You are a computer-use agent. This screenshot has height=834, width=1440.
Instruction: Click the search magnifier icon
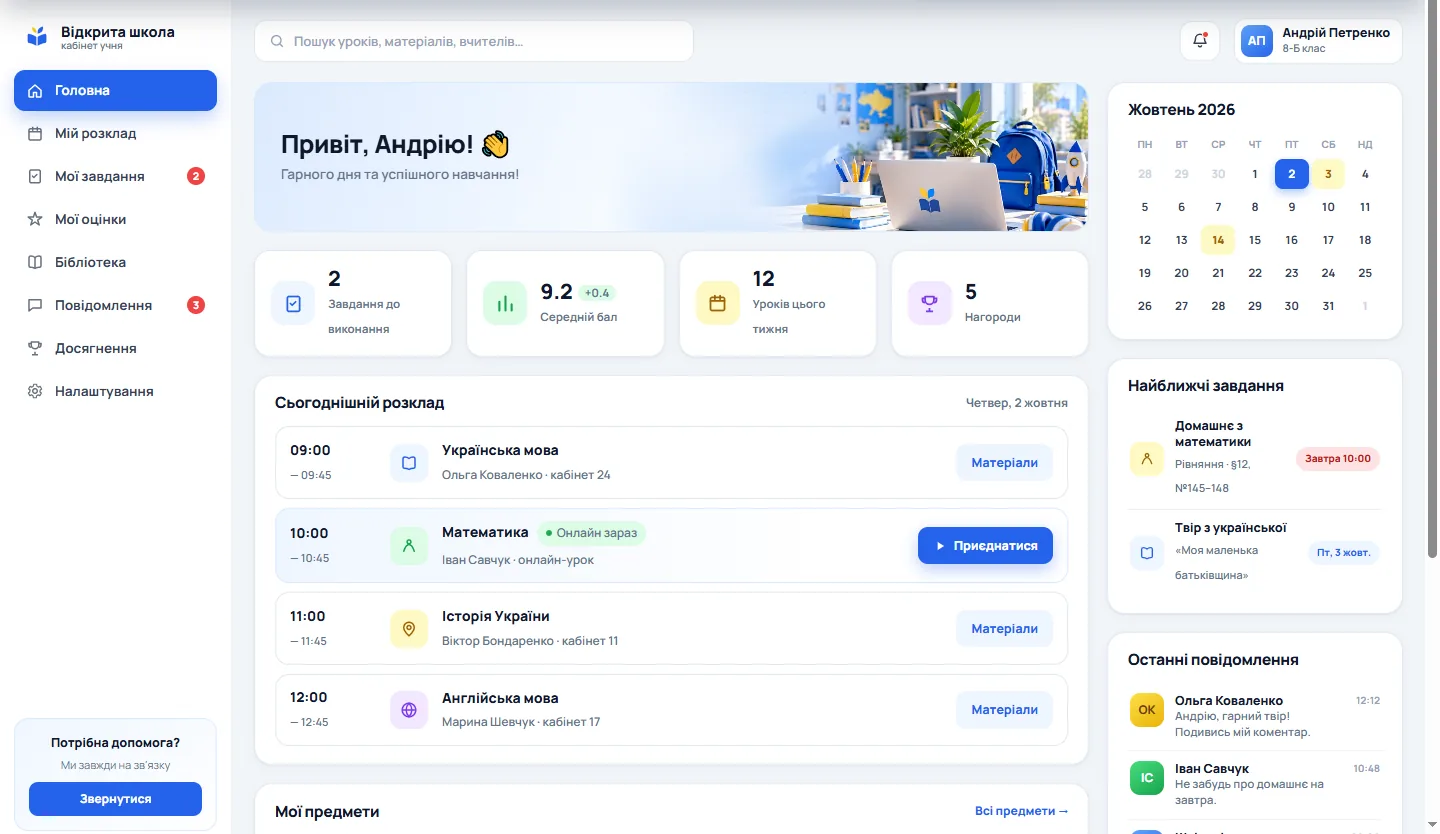click(x=276, y=42)
